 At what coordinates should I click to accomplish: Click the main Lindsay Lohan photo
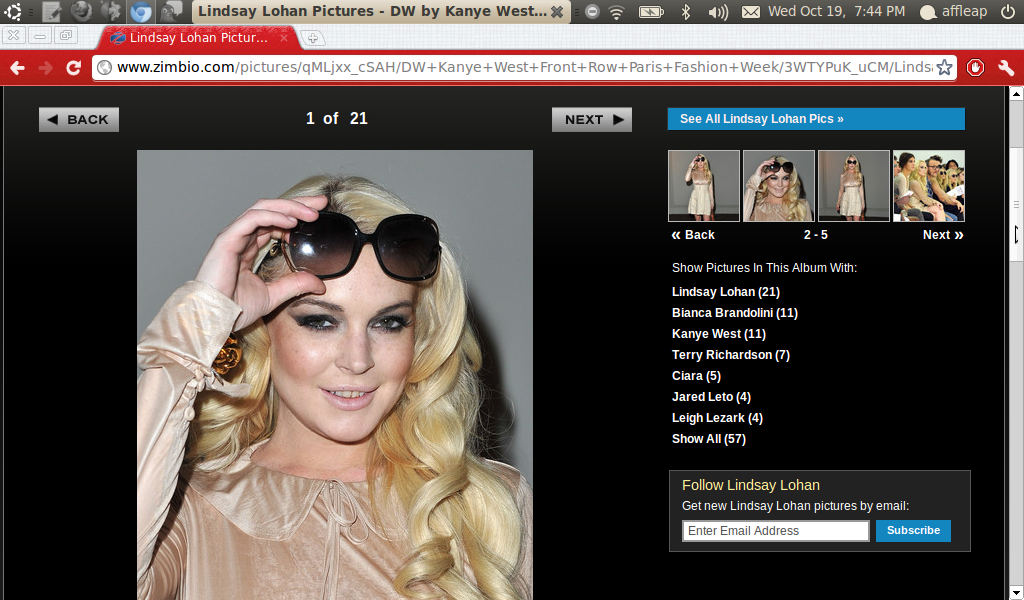click(x=334, y=375)
